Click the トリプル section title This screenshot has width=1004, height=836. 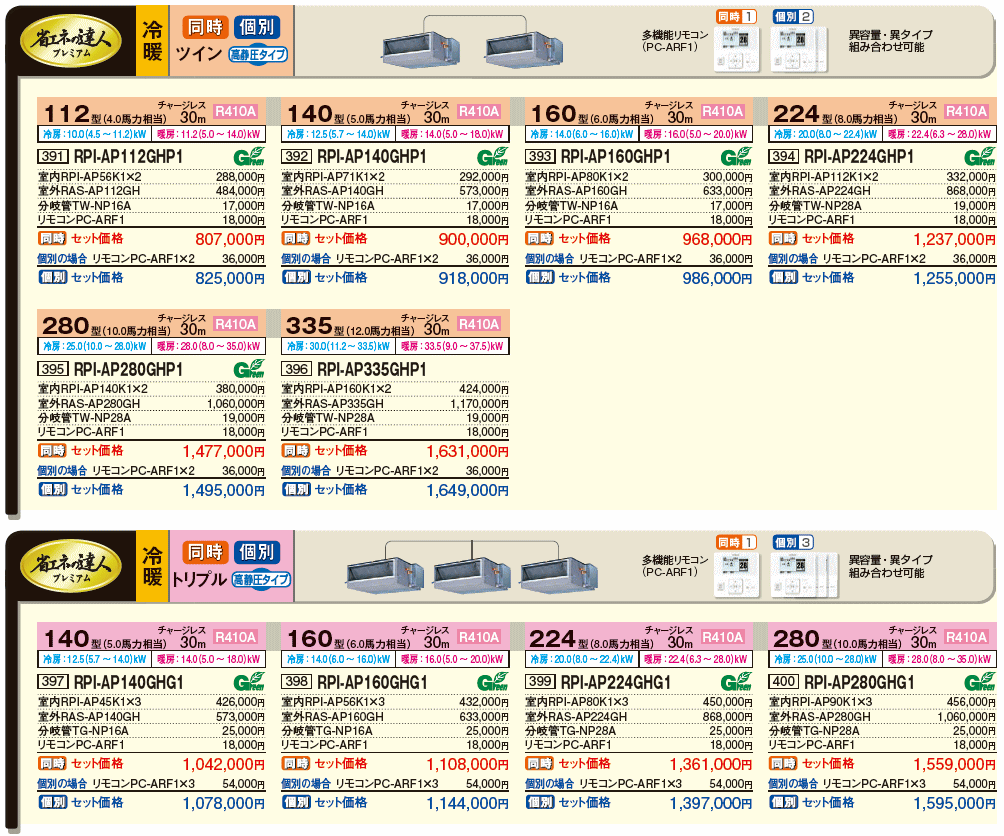tap(199, 580)
